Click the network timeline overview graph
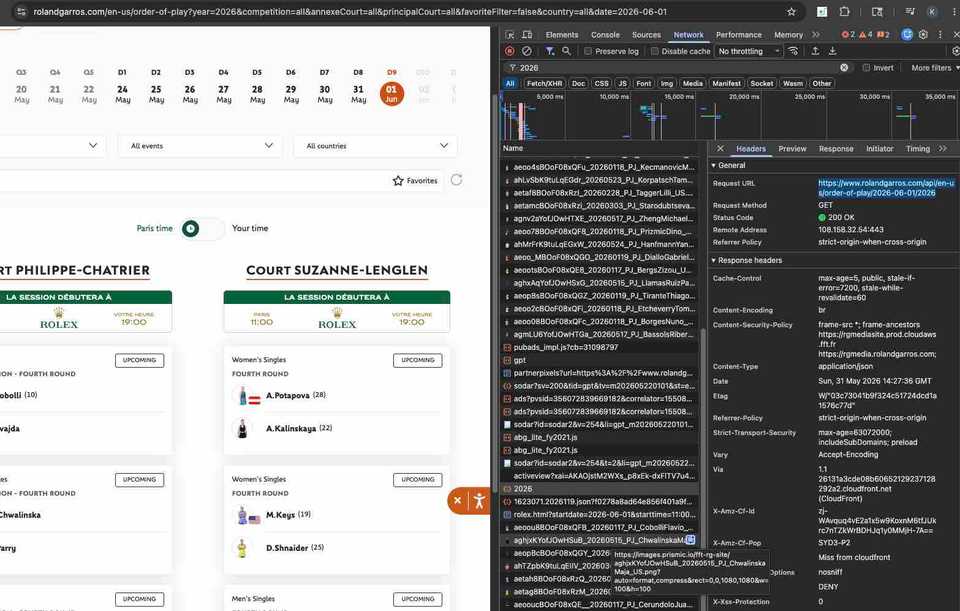 (x=730, y=116)
